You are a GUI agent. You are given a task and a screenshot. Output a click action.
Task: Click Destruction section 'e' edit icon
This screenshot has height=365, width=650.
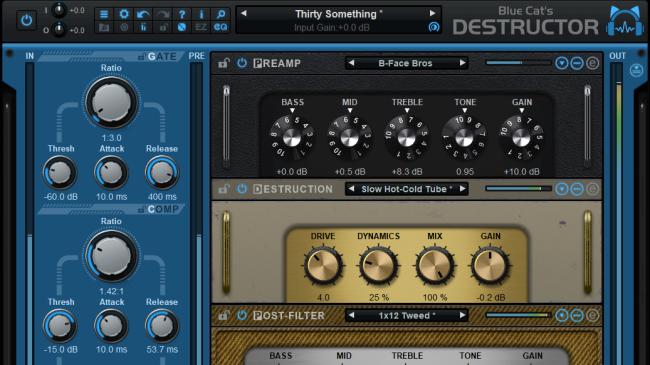(592, 190)
